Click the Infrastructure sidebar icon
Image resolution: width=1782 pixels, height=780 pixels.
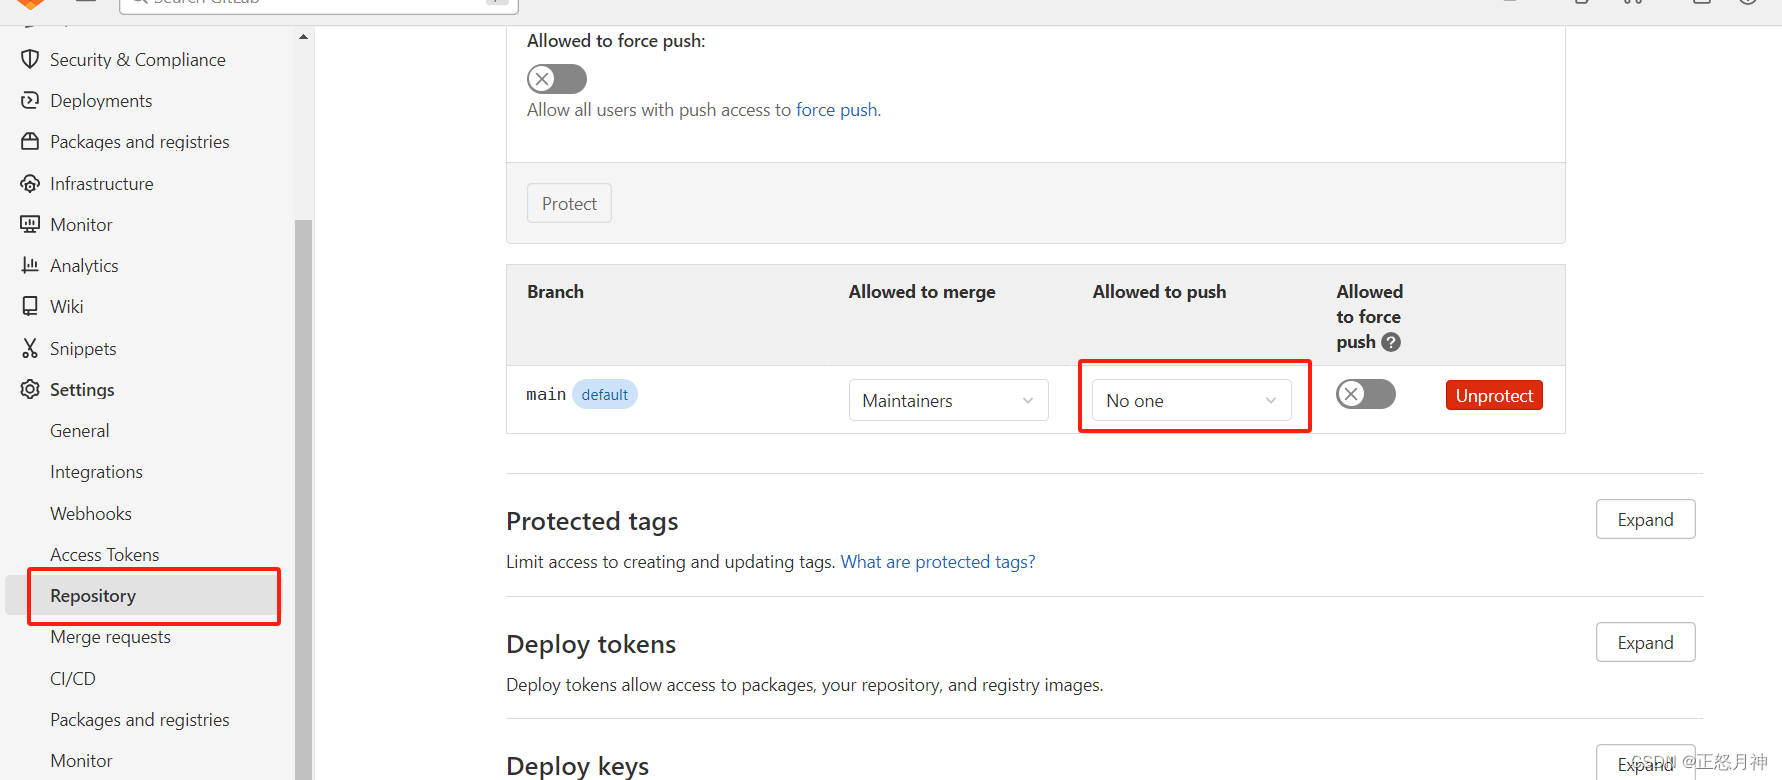coord(30,183)
